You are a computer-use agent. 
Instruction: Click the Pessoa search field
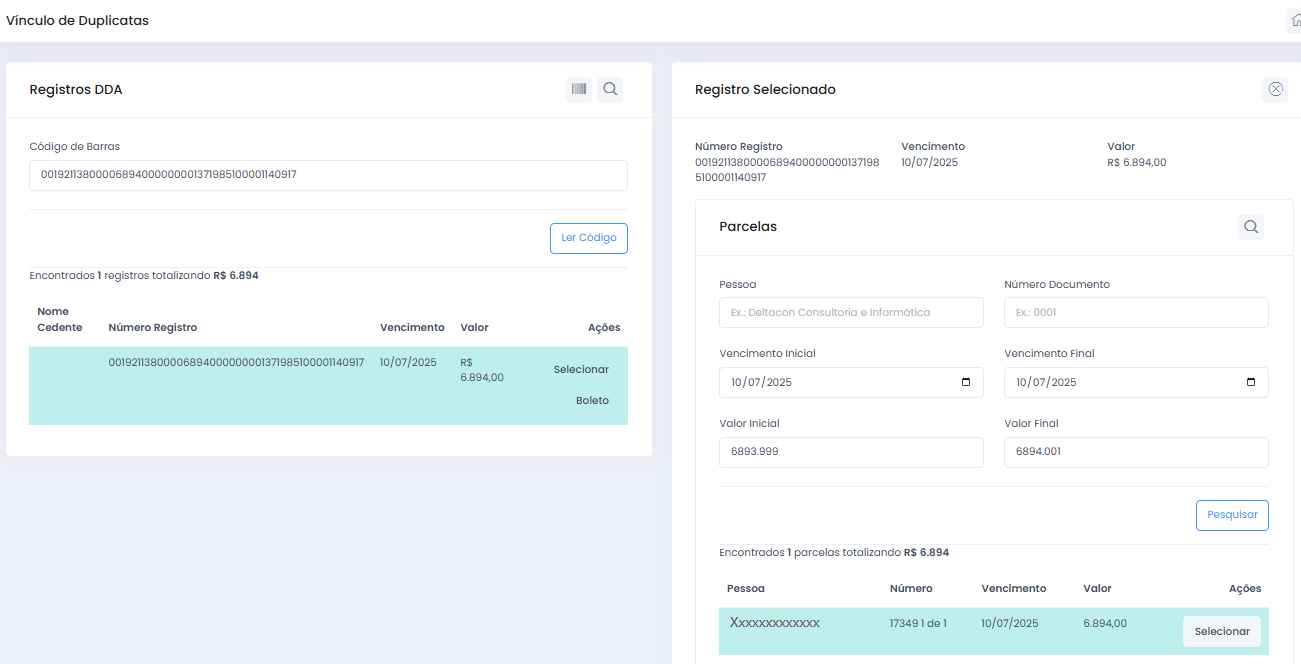click(x=851, y=312)
